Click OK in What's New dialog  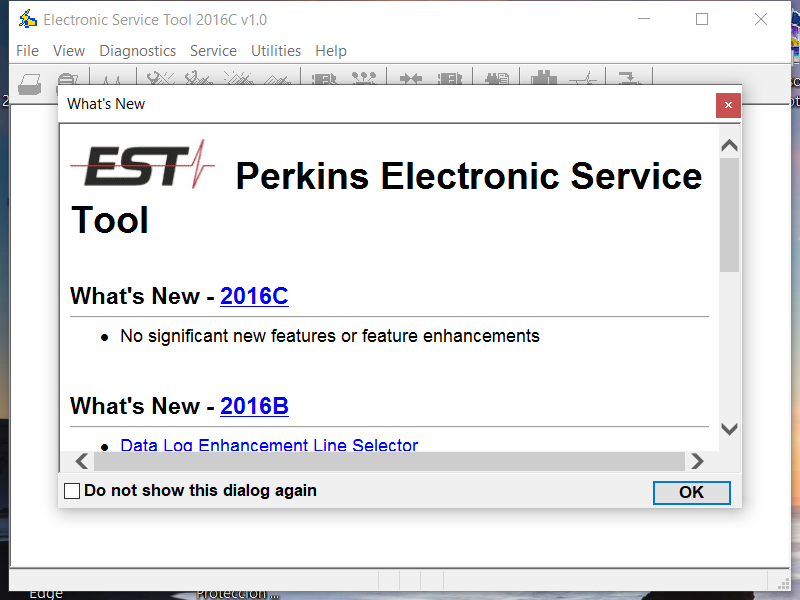(691, 492)
